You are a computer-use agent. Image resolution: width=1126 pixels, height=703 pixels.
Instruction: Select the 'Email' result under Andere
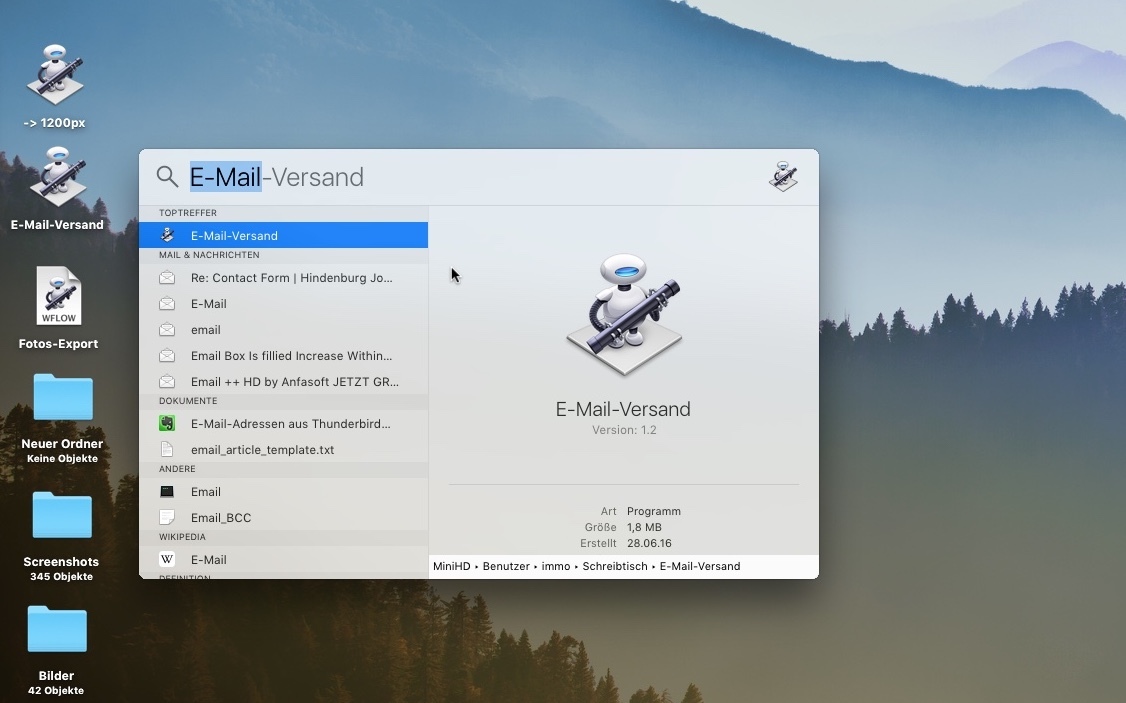coord(284,492)
